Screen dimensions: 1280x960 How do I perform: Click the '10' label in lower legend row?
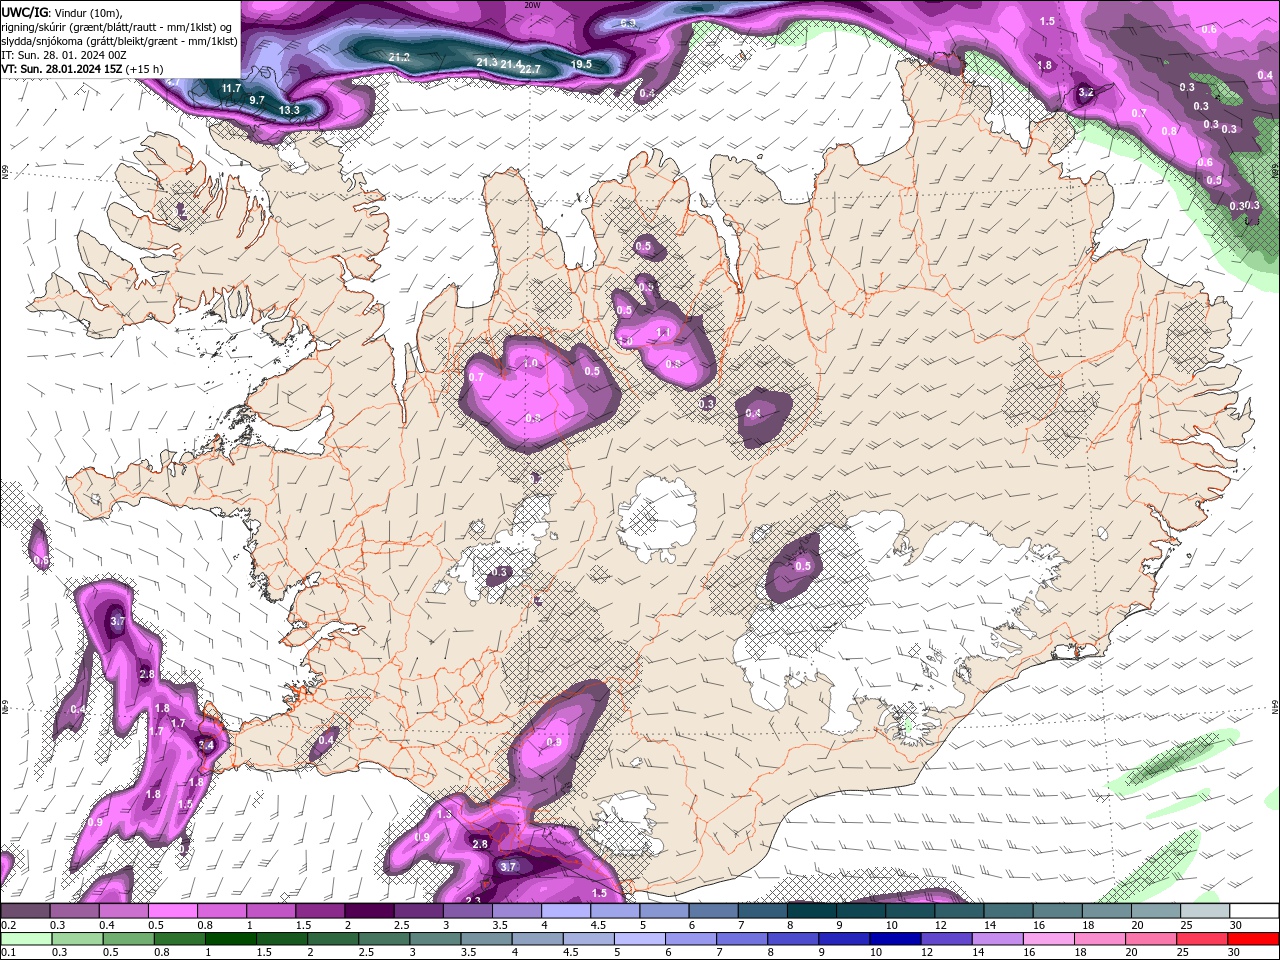(x=875, y=953)
